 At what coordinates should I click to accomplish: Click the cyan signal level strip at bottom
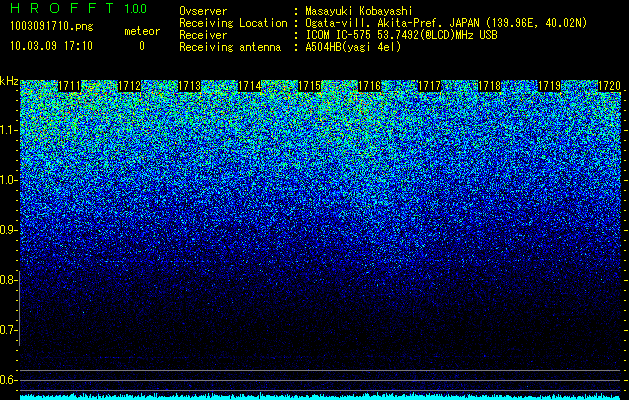coord(321,397)
